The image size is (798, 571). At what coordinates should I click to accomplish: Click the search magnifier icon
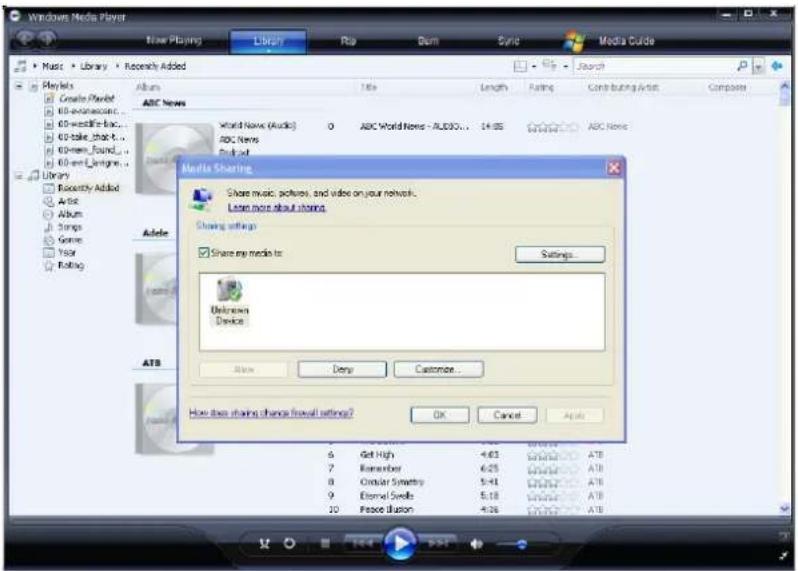(x=743, y=66)
